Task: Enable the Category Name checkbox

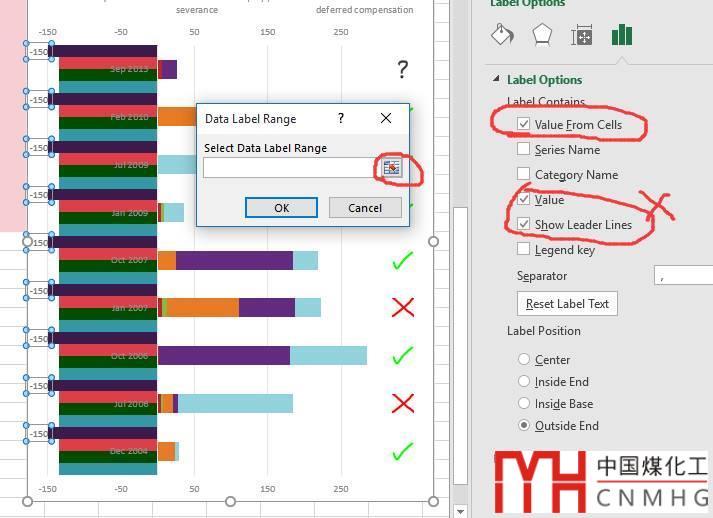Action: (523, 174)
